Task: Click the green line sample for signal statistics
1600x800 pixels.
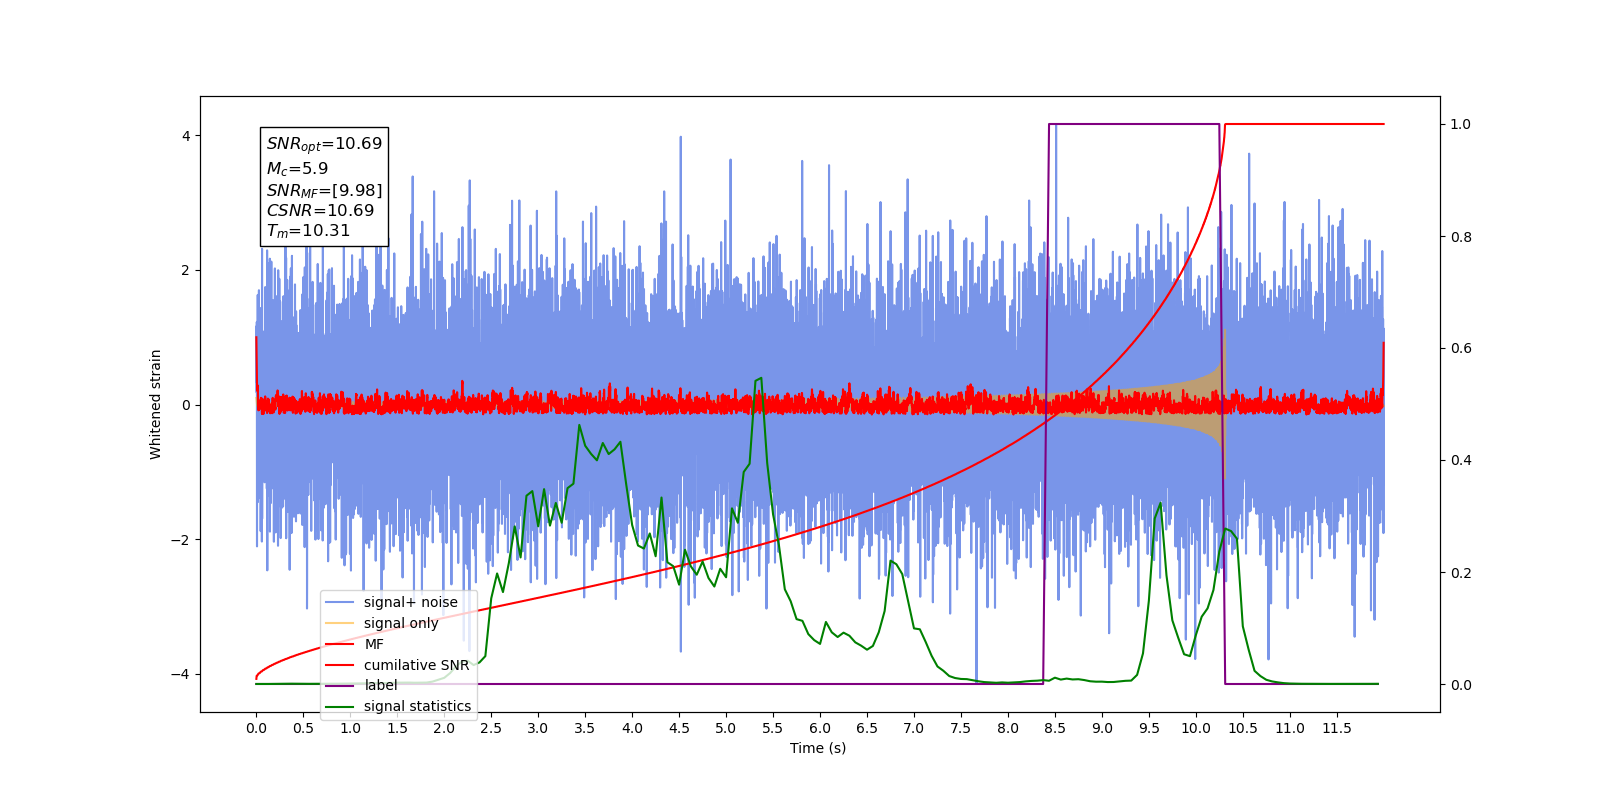Action: (340, 706)
